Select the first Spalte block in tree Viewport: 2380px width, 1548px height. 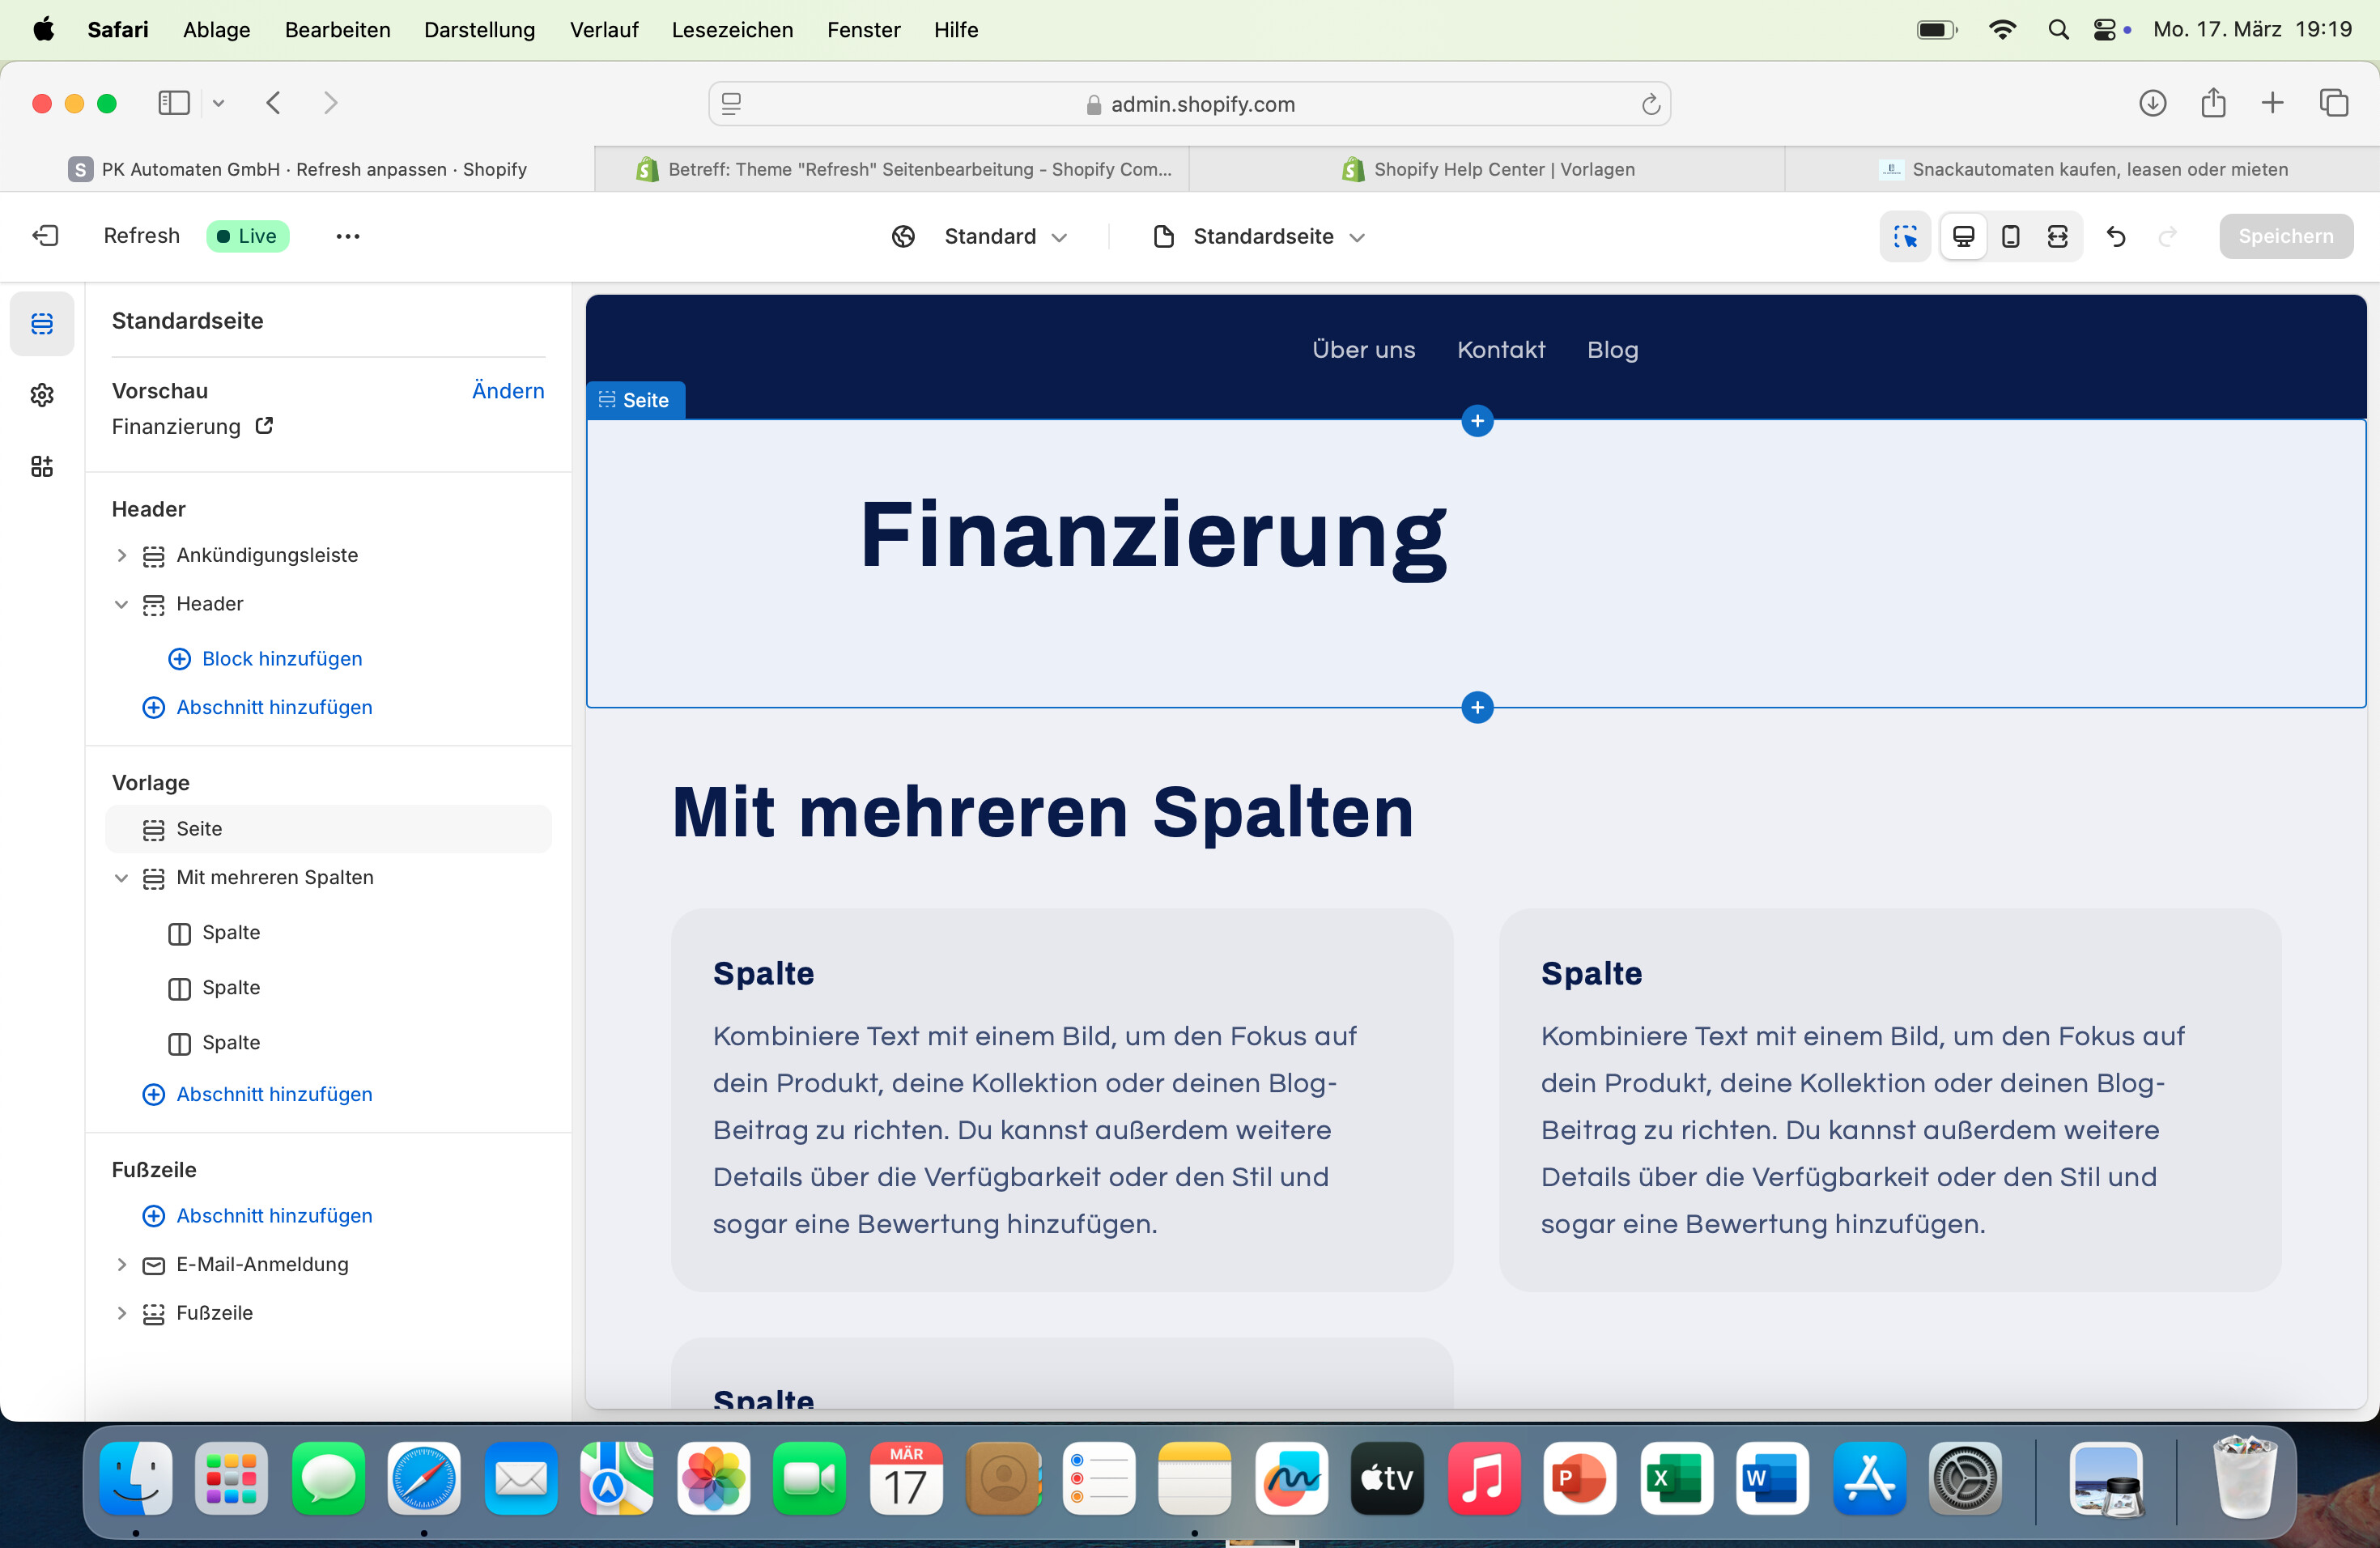231,932
